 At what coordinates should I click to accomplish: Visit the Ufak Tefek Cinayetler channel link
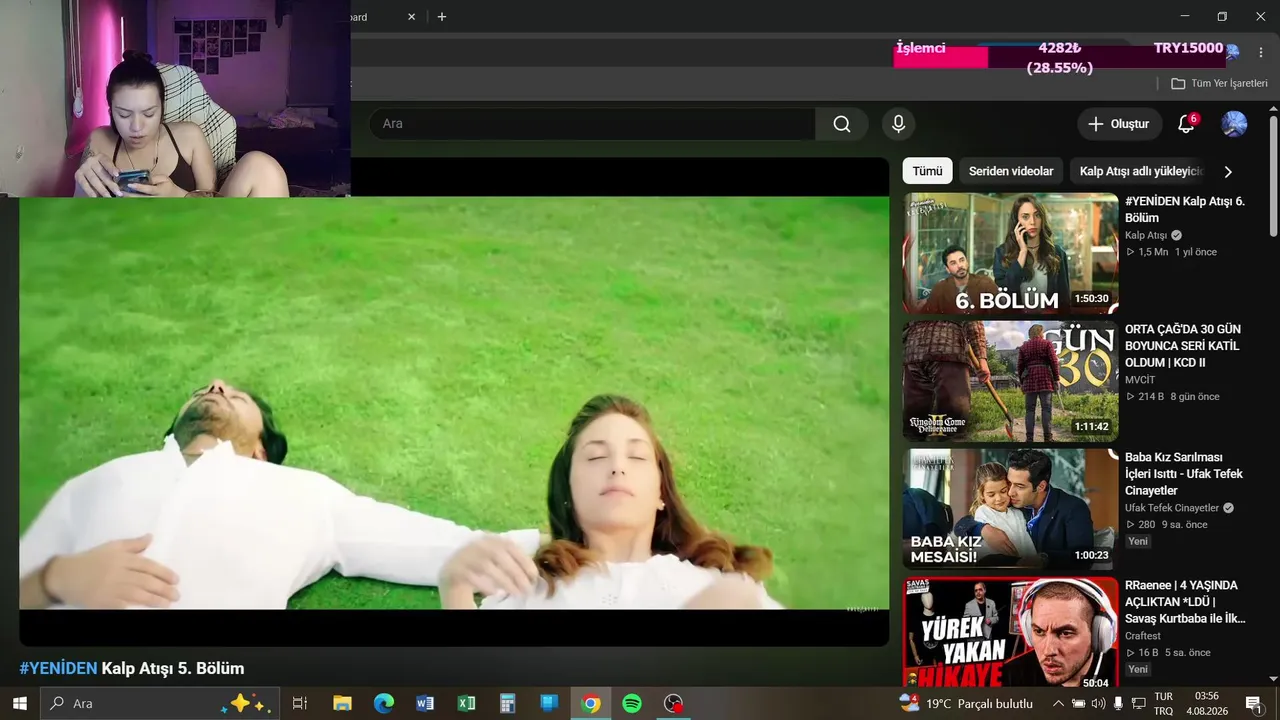point(1172,508)
